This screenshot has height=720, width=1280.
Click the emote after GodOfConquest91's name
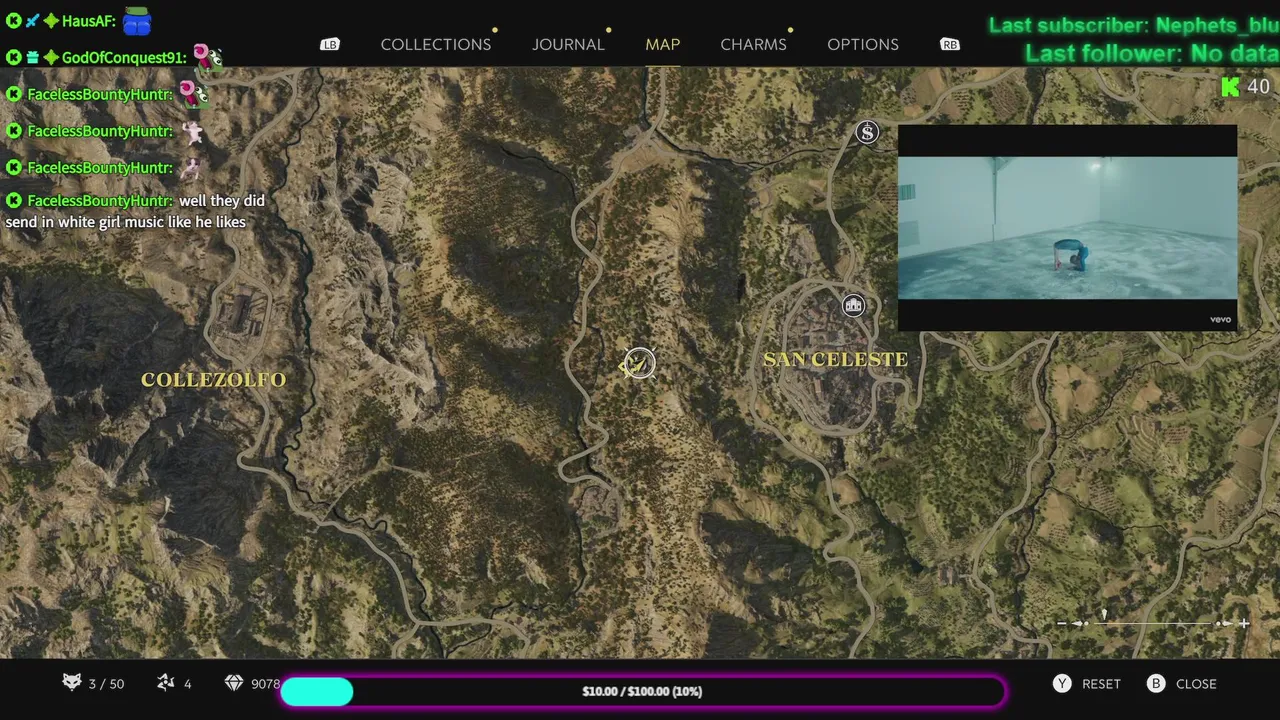click(x=207, y=57)
